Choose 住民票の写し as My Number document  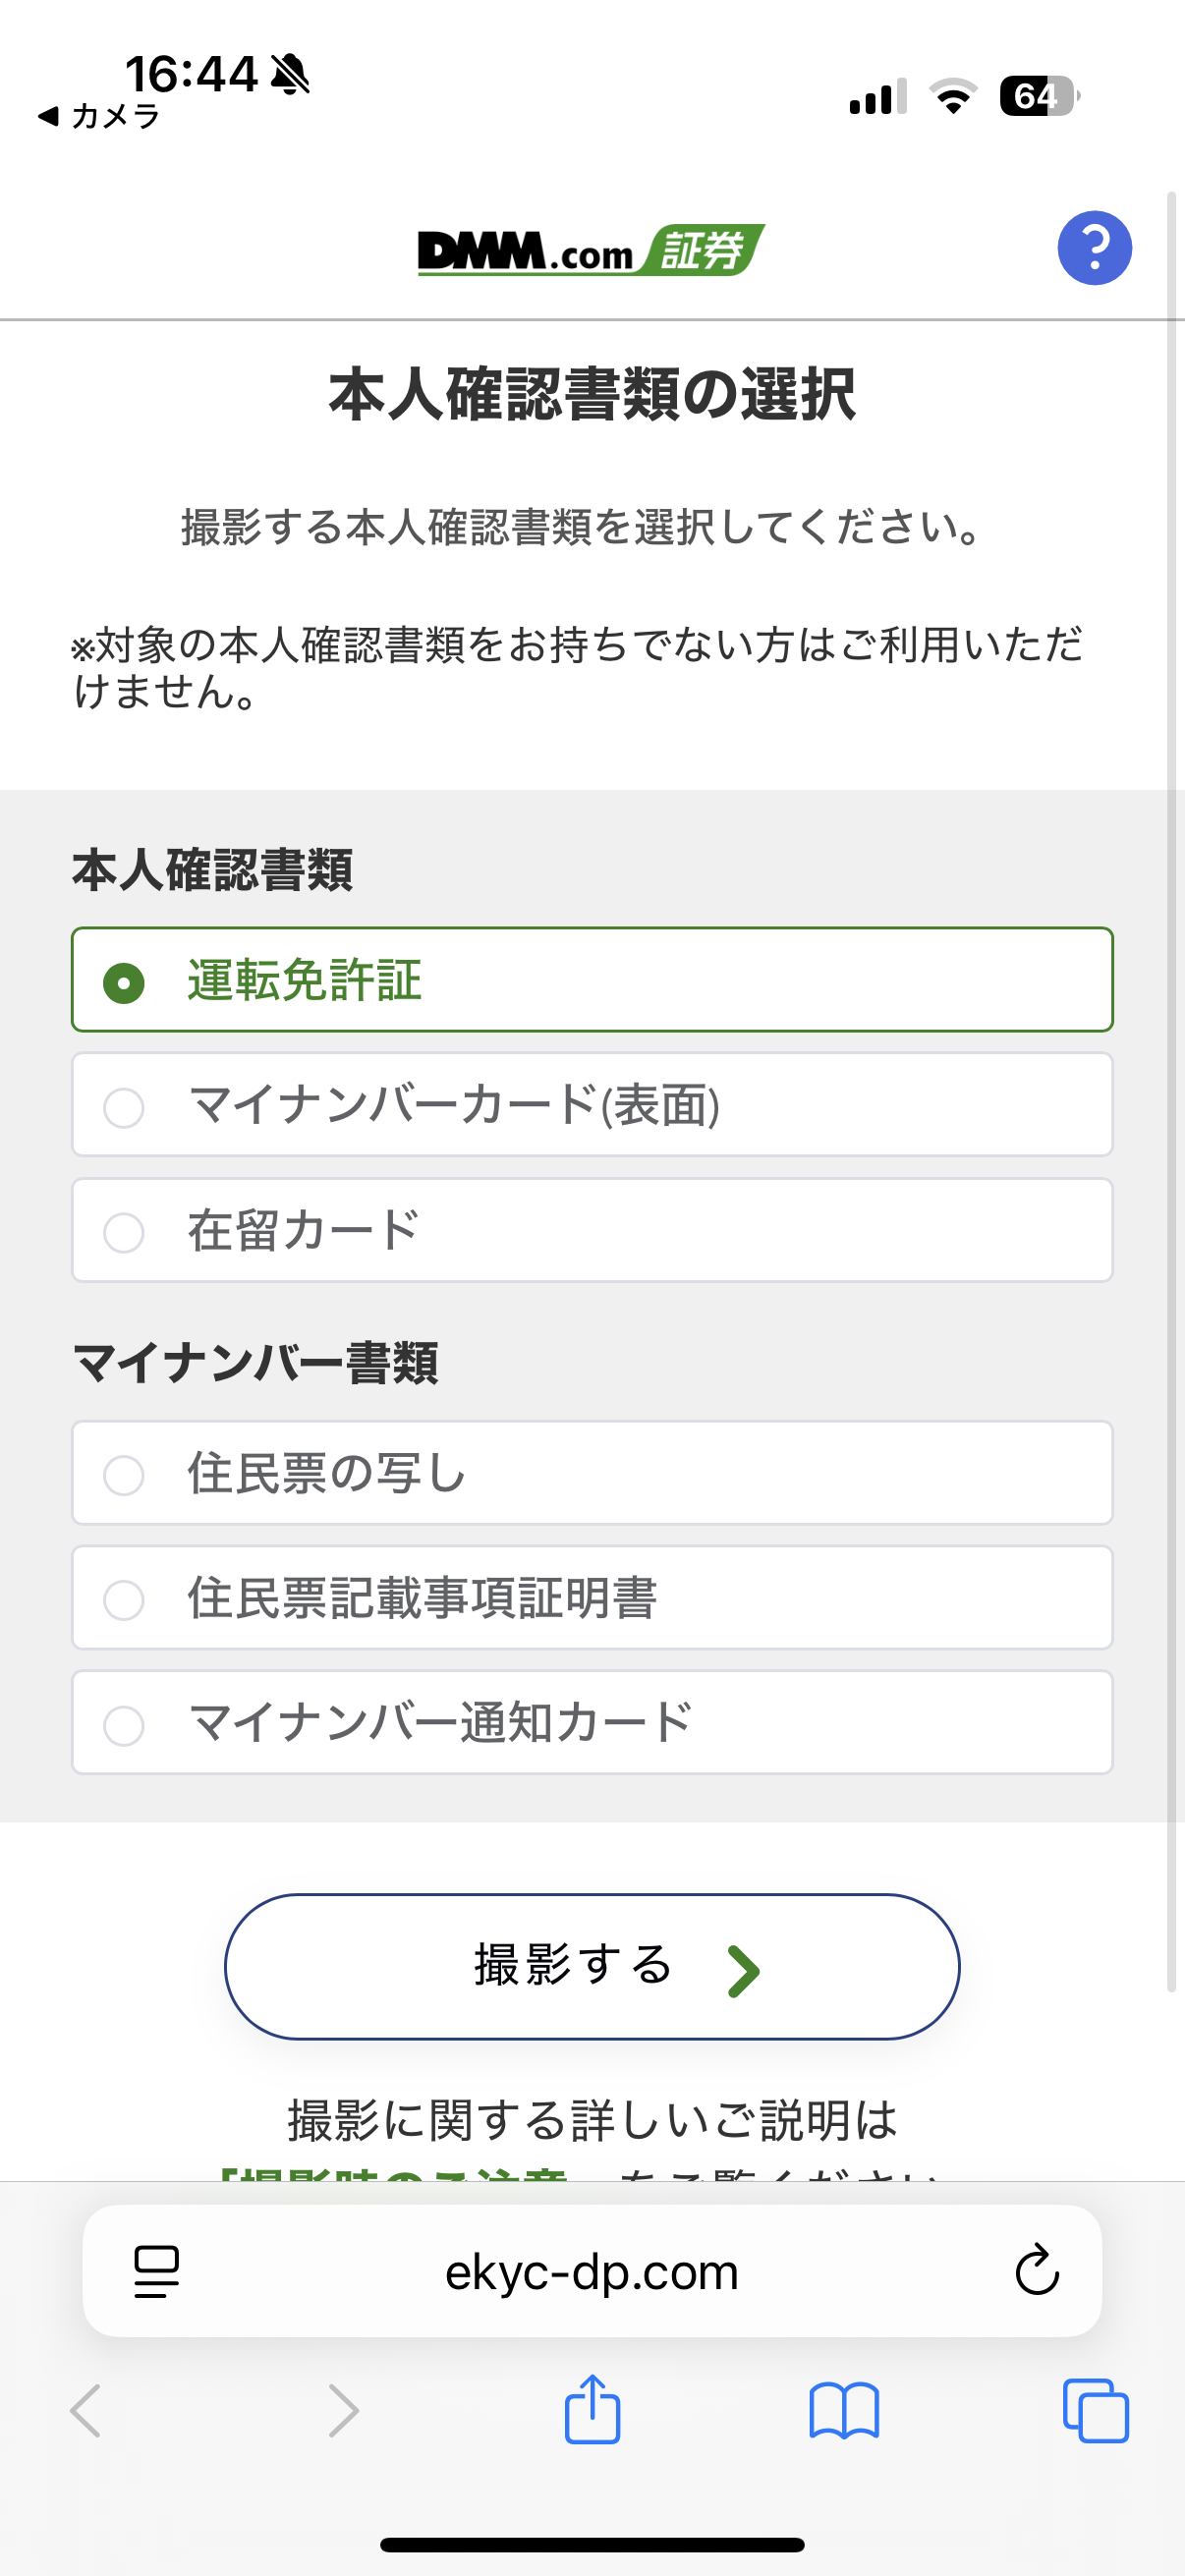[x=124, y=1474]
